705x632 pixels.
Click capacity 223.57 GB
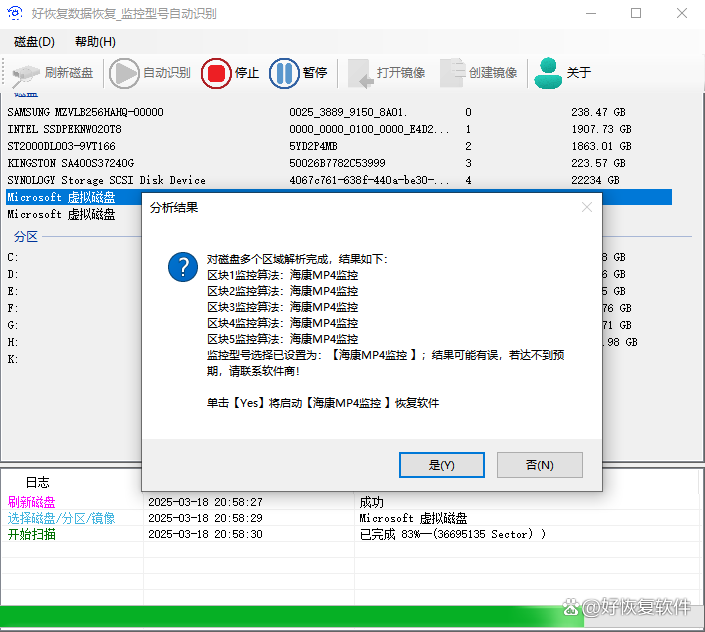(x=598, y=163)
